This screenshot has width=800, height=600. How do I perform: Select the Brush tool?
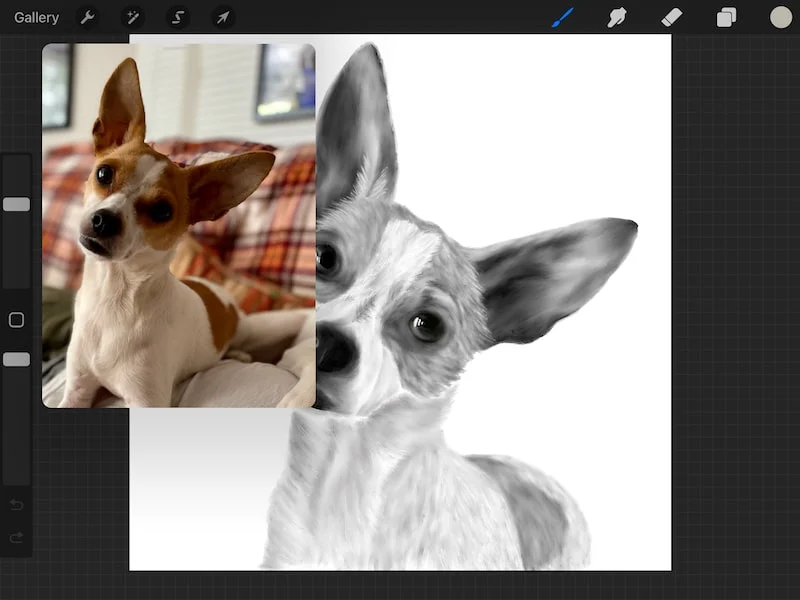563,18
